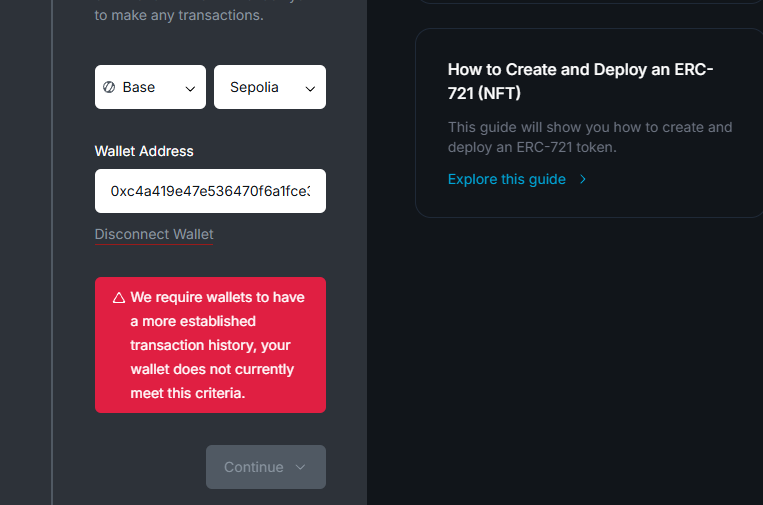Click the chevron on the Continue button

pyautogui.click(x=301, y=467)
